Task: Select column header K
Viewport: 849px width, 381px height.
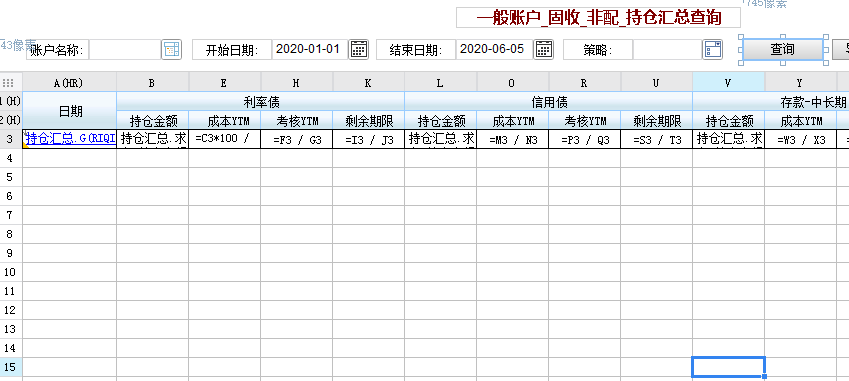Action: 368,83
